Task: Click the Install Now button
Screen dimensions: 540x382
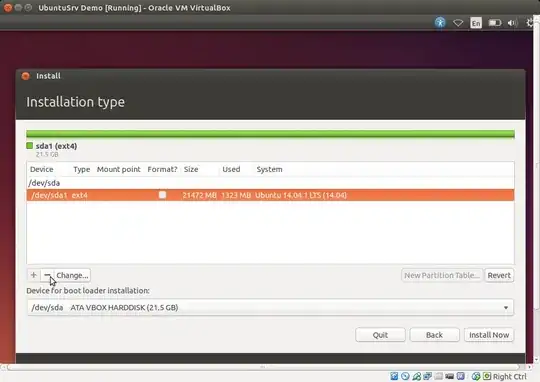Action: 489,335
